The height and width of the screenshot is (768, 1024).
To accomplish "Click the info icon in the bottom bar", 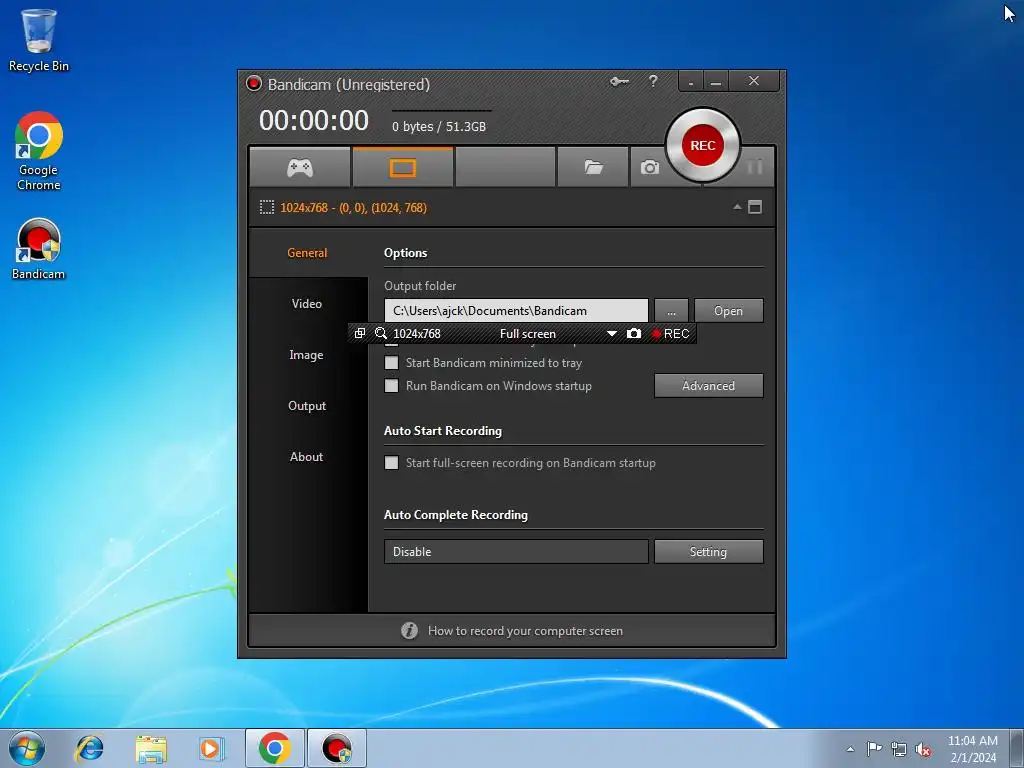I will click(409, 630).
